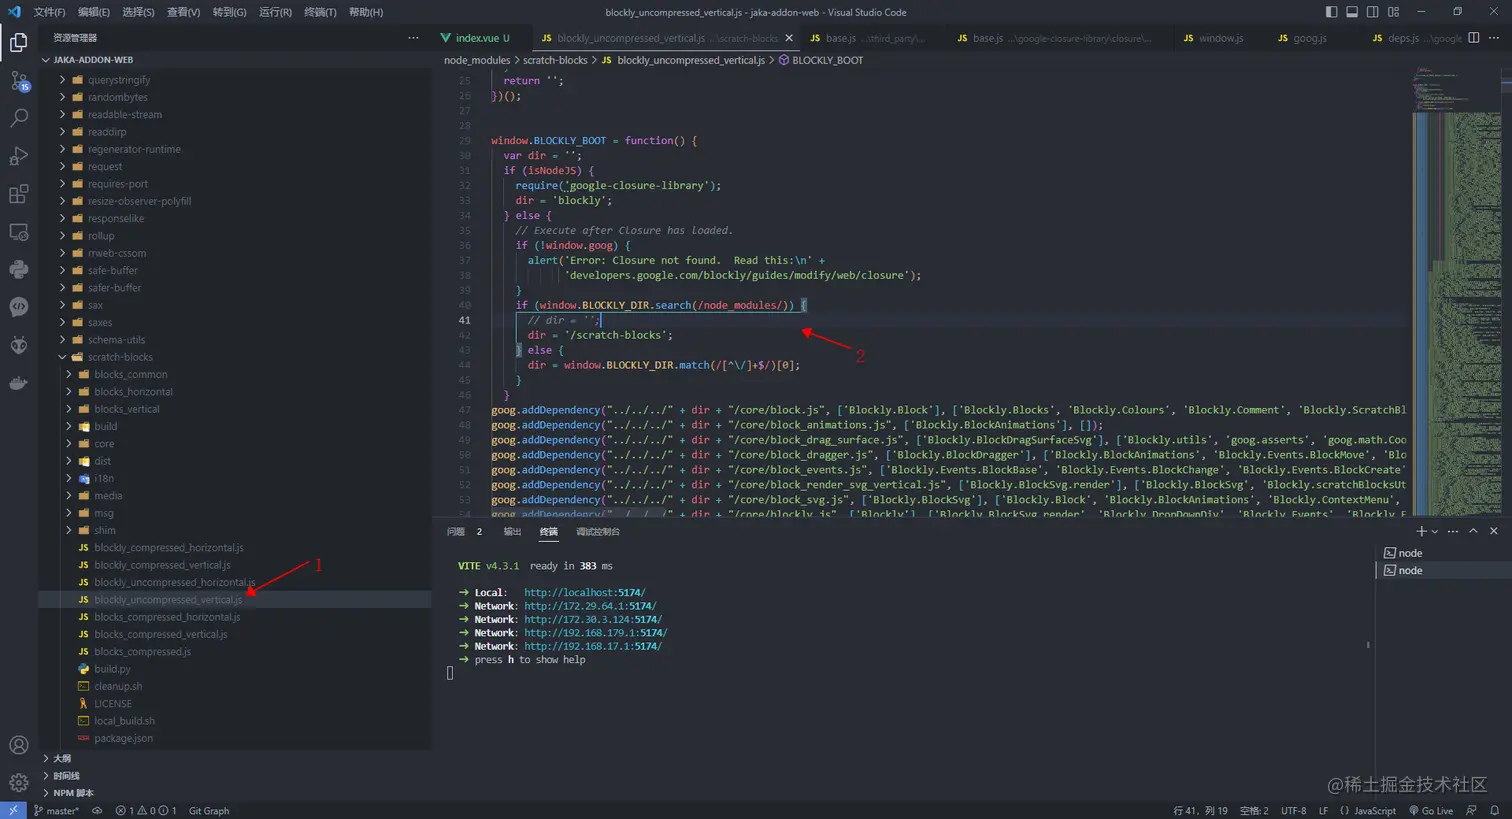The image size is (1512, 819).
Task: Open Run and Debug view
Action: point(19,156)
